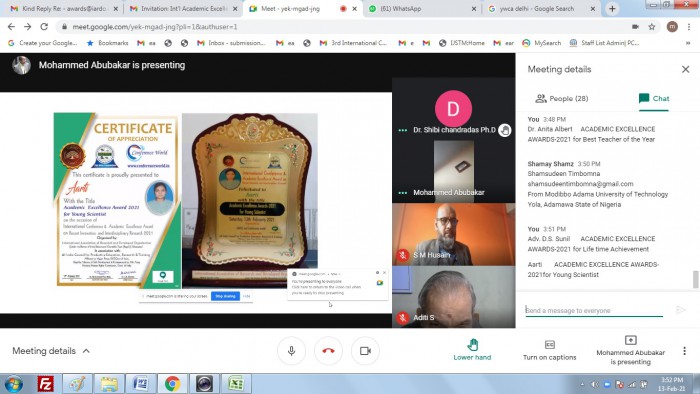Screen dimensions: 700x394
Task: Lower the raised hand
Action: 472,350
